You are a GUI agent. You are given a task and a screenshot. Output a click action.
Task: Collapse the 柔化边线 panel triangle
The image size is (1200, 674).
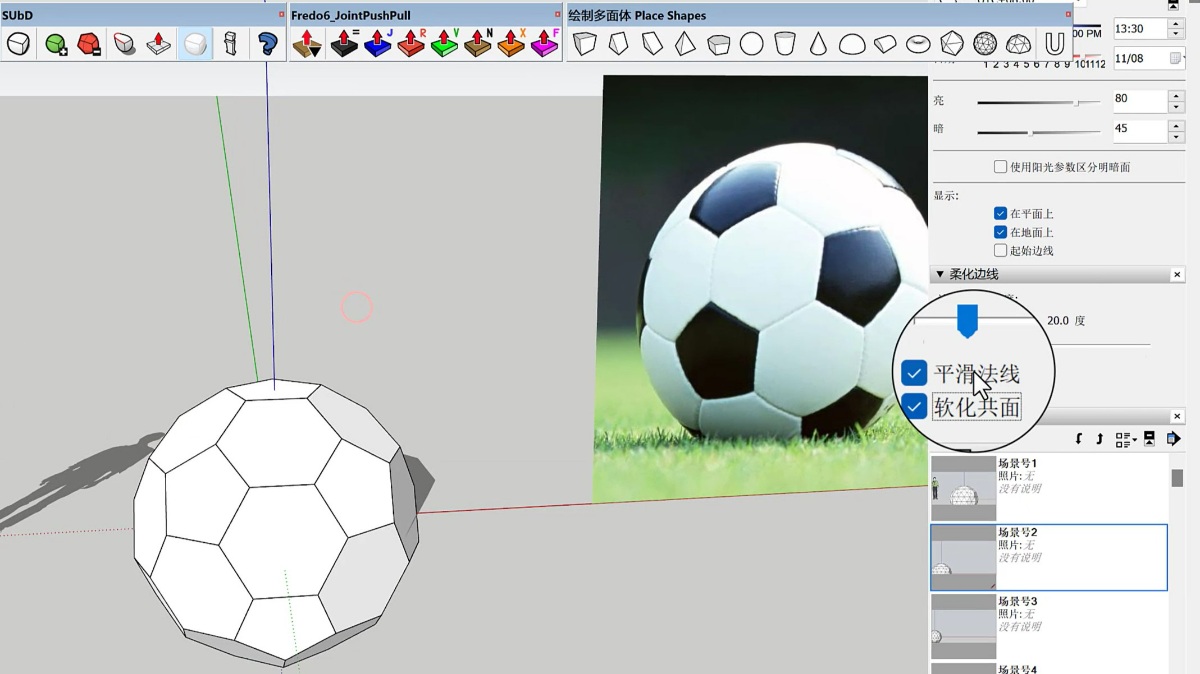[x=940, y=274]
